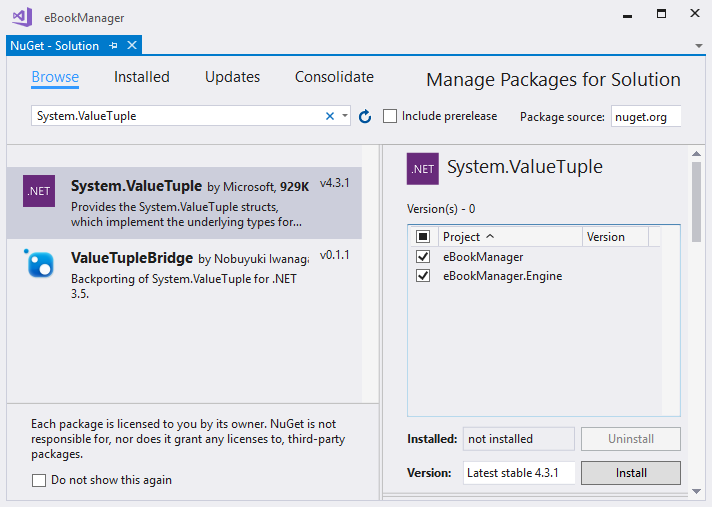Click the Version(s) - 0 label
This screenshot has width=712, height=507.
point(441,209)
